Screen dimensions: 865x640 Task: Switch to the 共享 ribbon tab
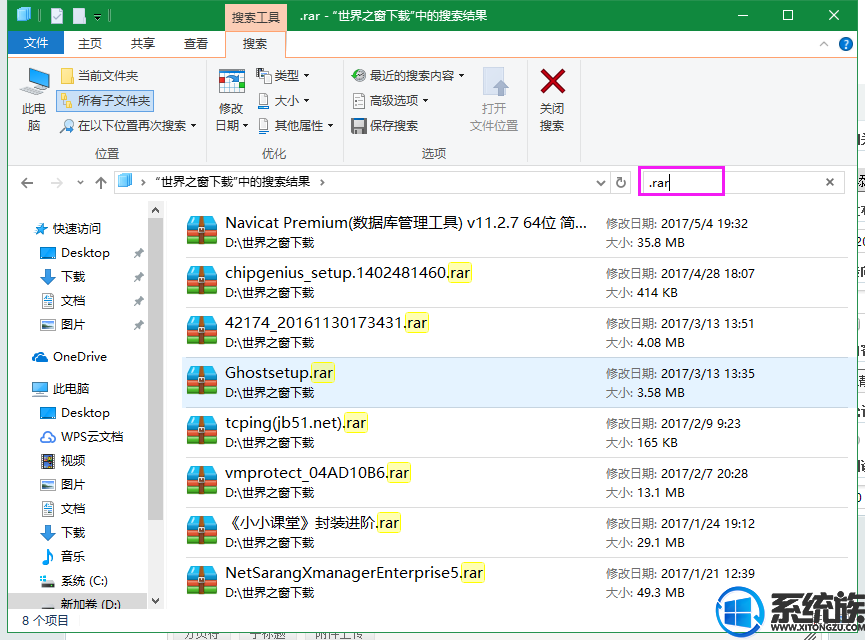coord(143,43)
